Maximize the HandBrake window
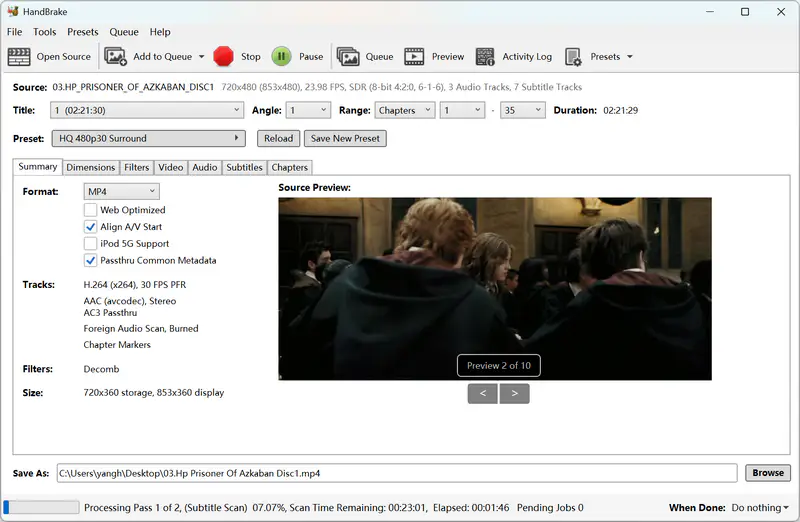The image size is (800, 522). pyautogui.click(x=745, y=12)
